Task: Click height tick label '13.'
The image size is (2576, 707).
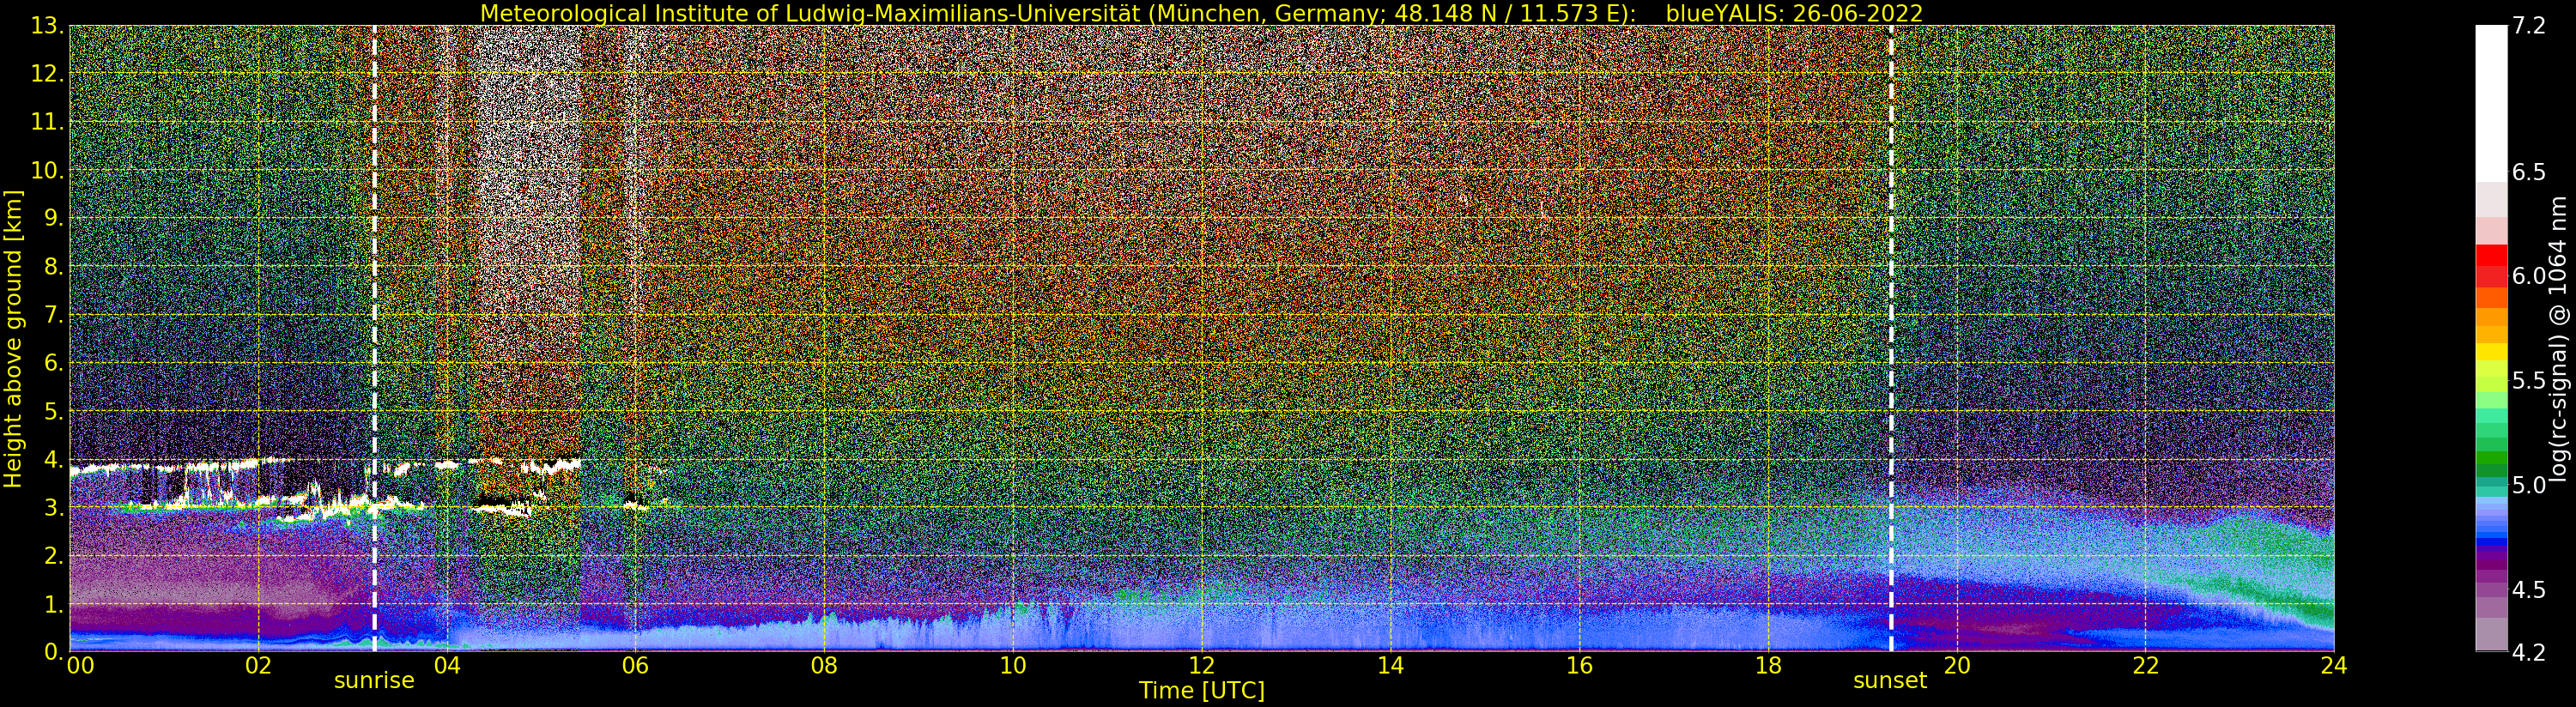Action: 48,26
